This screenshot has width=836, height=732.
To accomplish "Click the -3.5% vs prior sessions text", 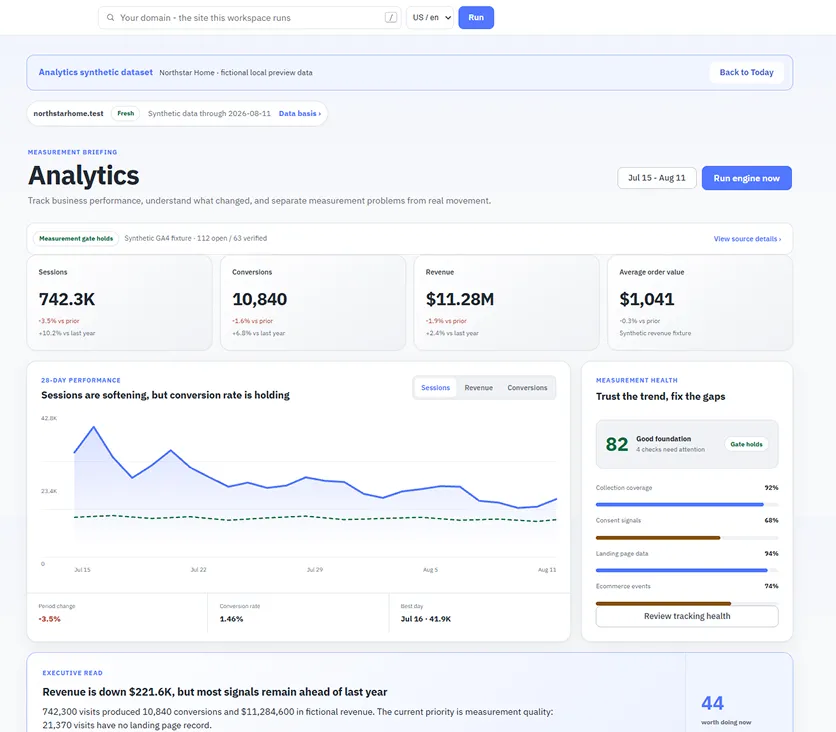I will 59,321.
